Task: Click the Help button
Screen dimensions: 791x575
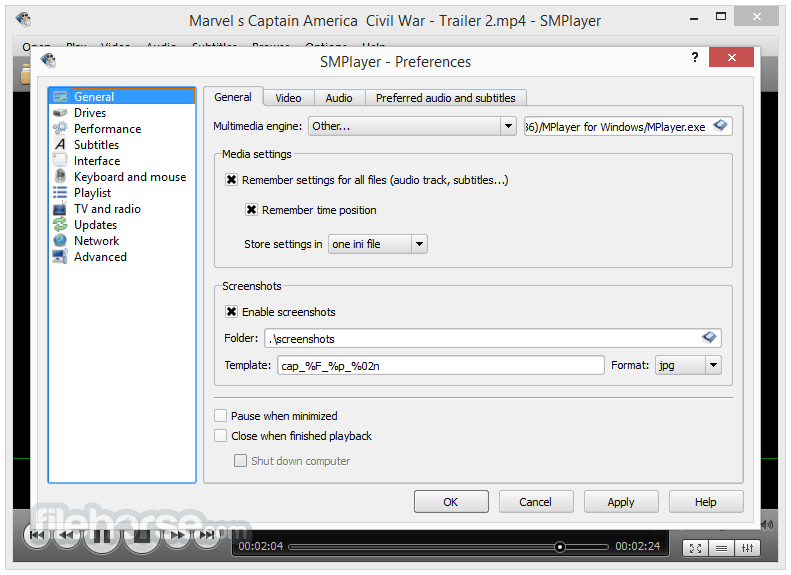Action: click(x=706, y=502)
